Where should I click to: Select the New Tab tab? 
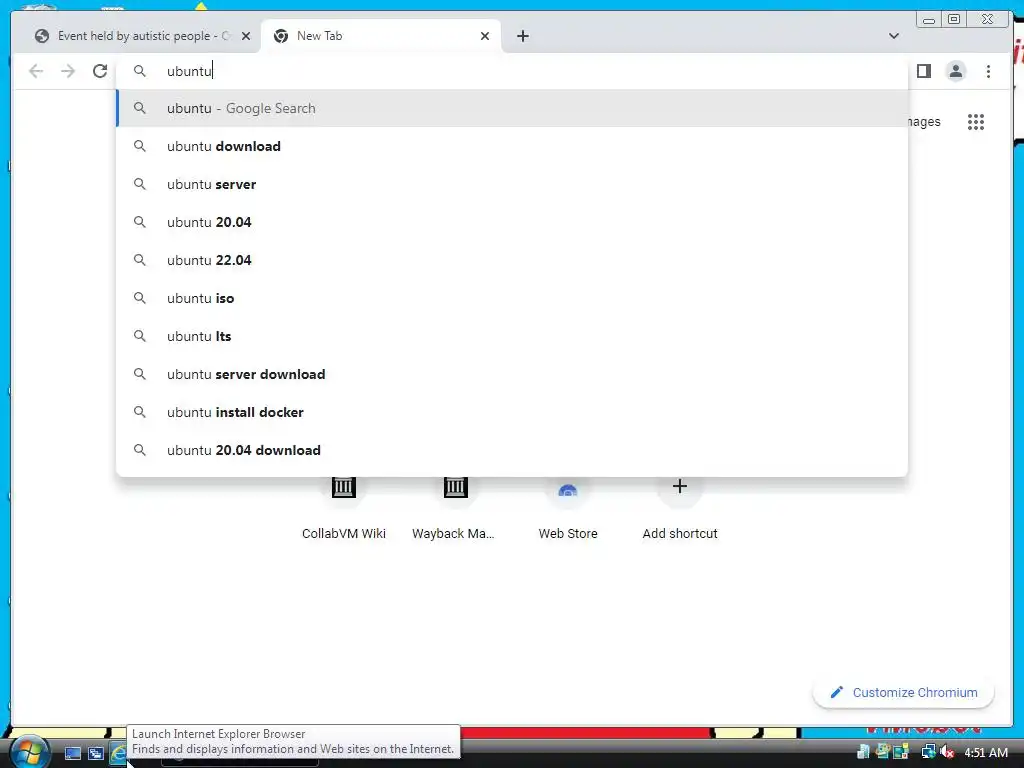381,36
